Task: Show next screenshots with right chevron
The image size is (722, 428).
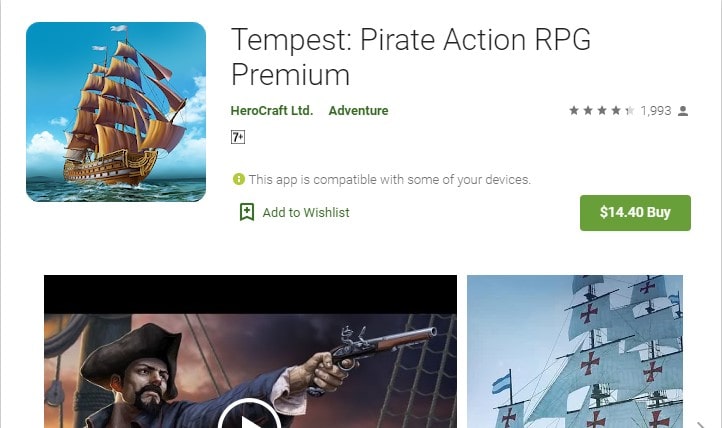Action: [x=700, y=424]
